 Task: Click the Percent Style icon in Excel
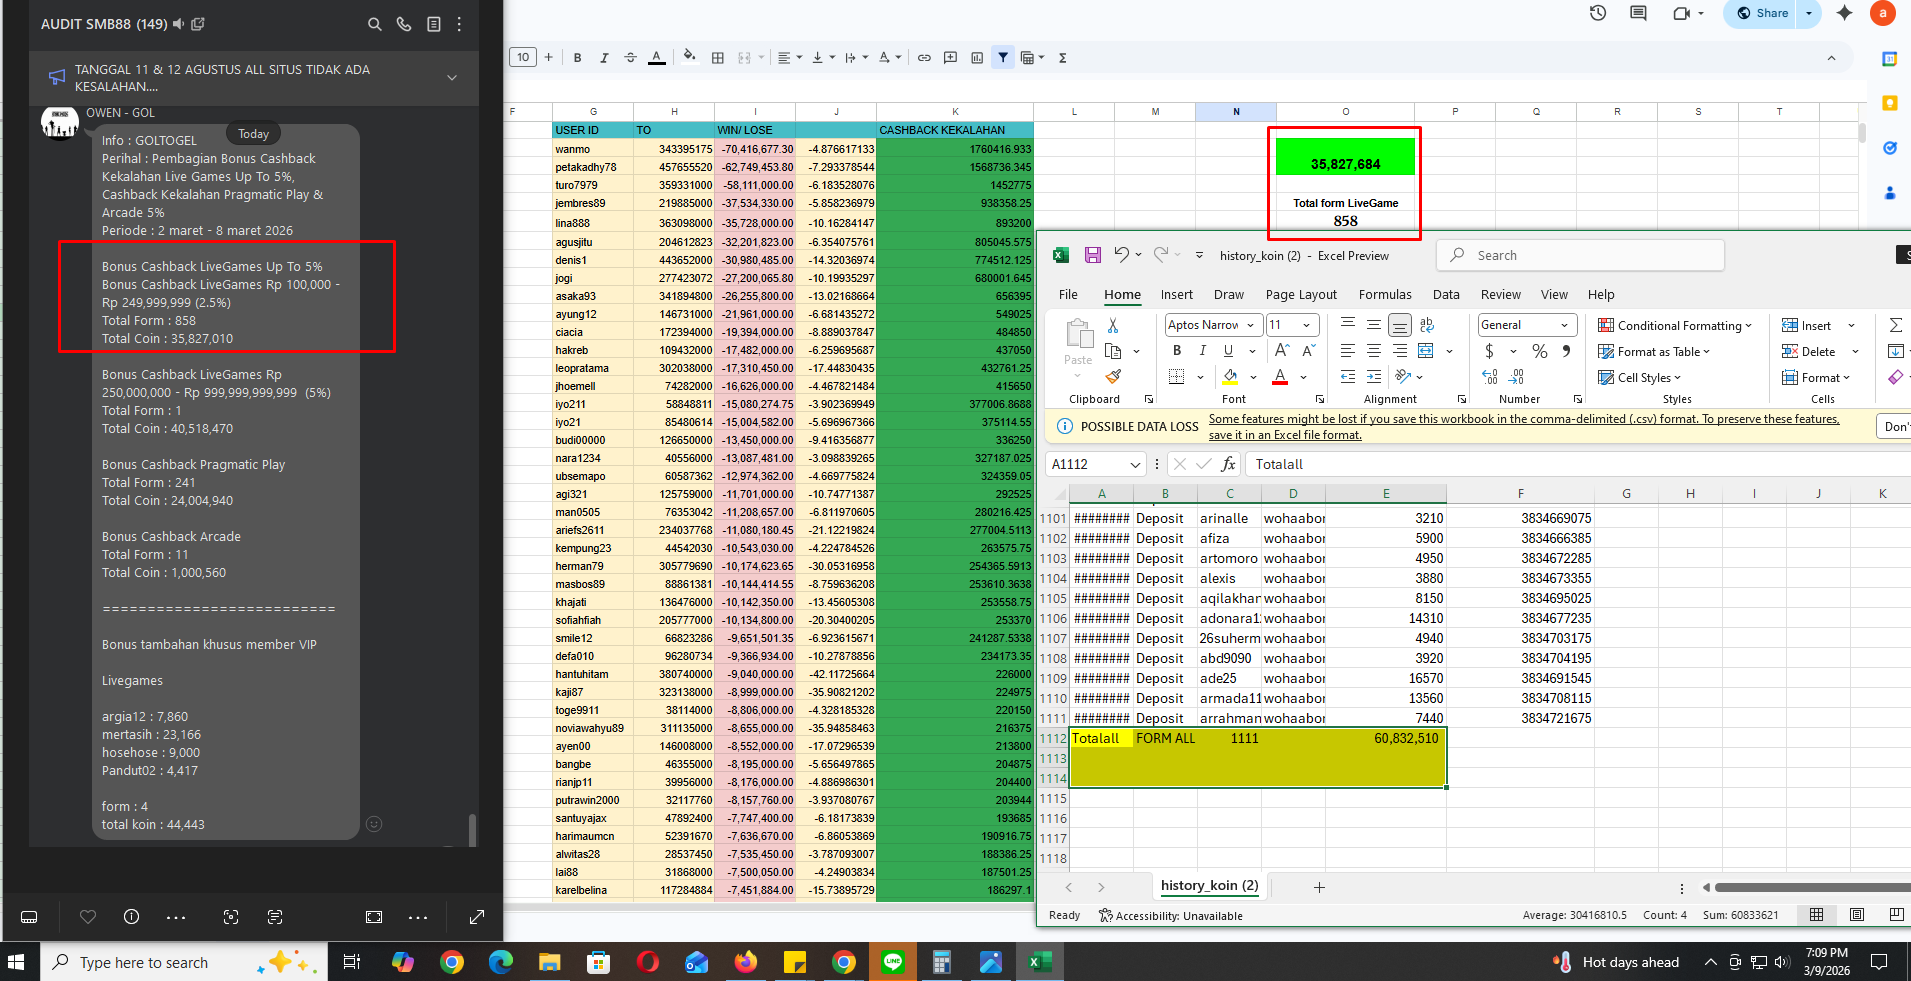[1540, 351]
